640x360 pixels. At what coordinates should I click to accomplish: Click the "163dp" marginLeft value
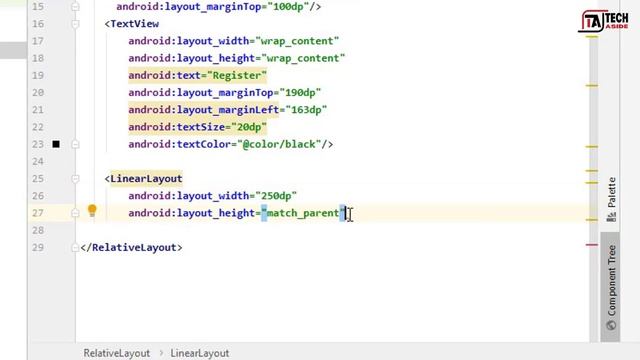[x=306, y=110]
